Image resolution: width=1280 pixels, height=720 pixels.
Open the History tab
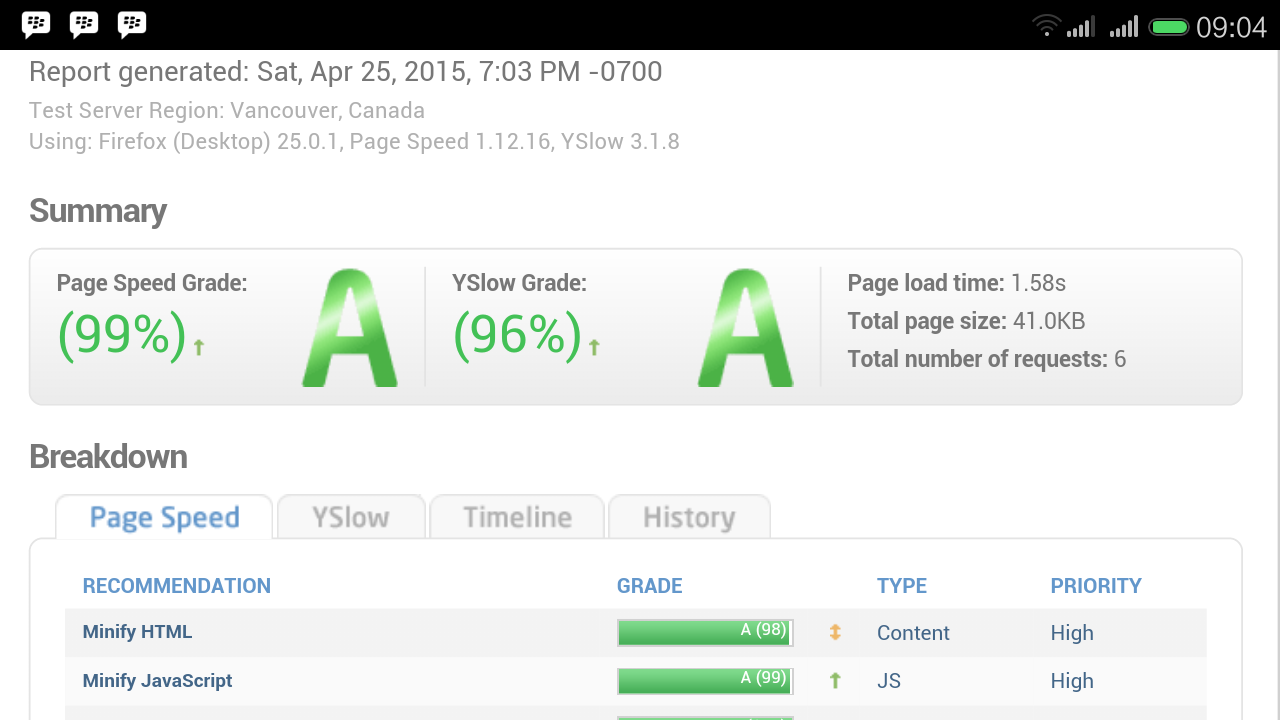[690, 517]
